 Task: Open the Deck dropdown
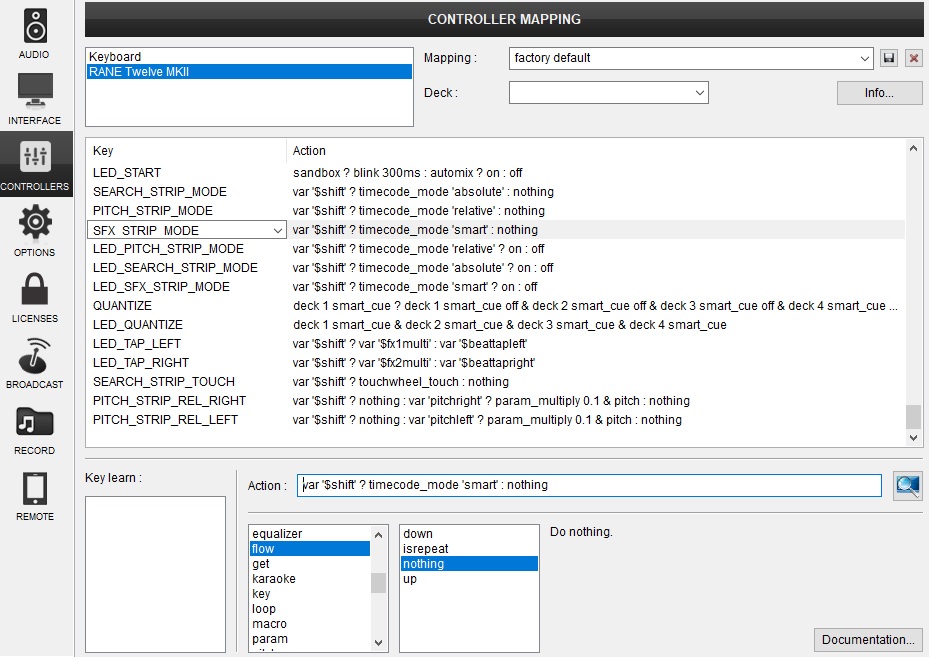[x=700, y=93]
